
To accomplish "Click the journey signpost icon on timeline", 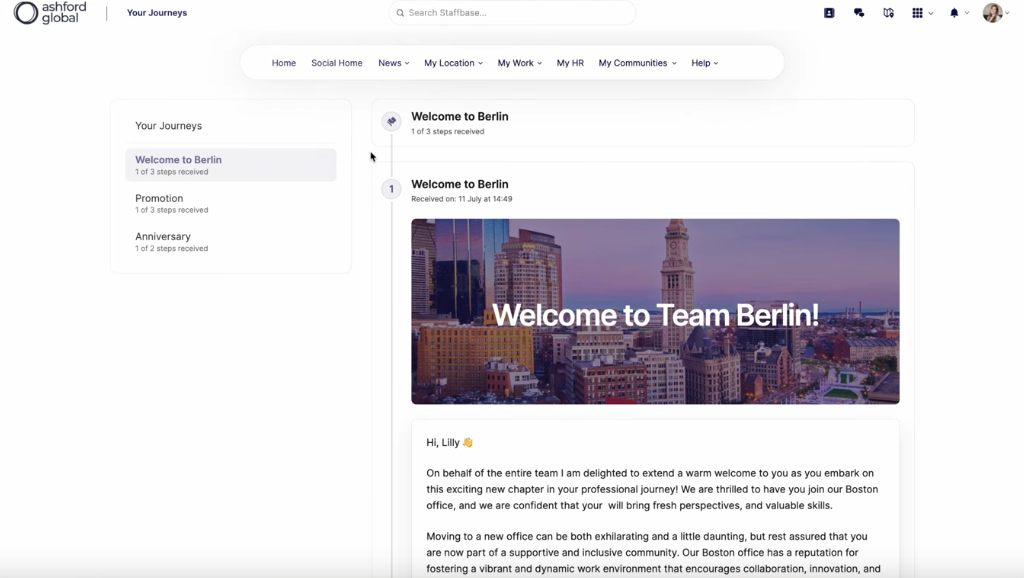I will [391, 121].
